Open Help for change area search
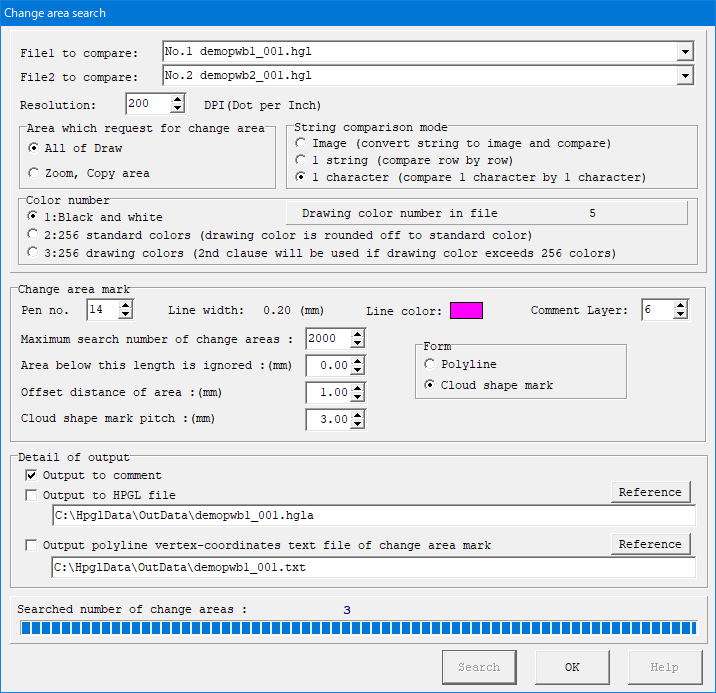This screenshot has width=716, height=693. pyautogui.click(x=665, y=667)
